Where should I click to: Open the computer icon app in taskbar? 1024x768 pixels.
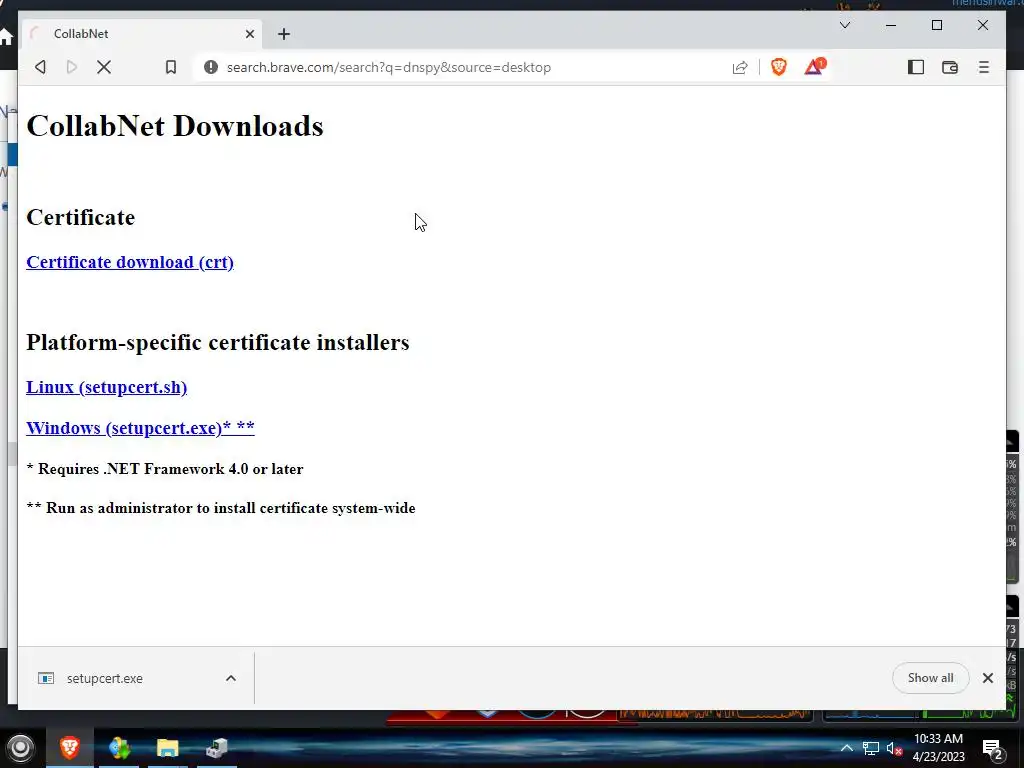(216, 748)
